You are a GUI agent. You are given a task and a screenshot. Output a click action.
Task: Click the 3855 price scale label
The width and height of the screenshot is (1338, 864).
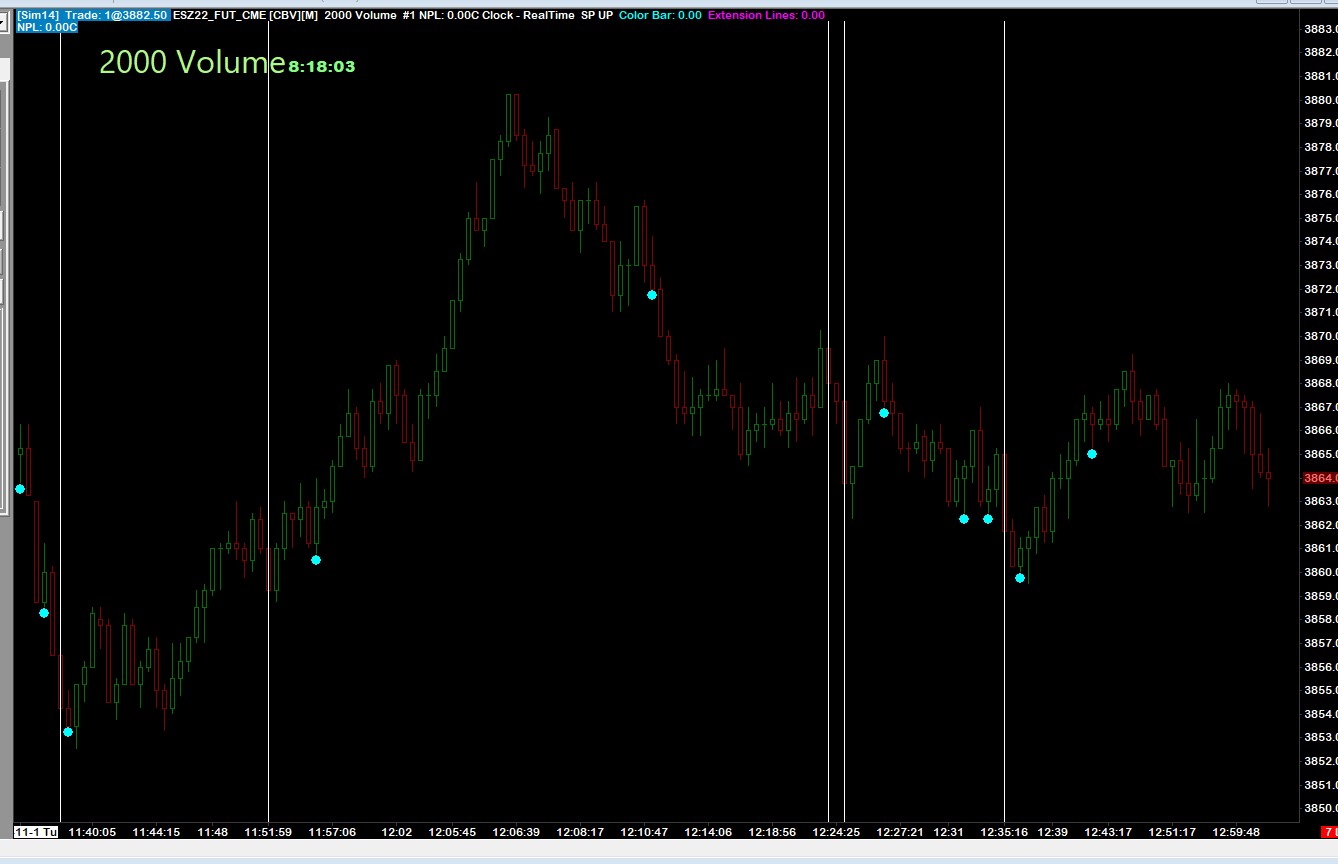click(1320, 690)
